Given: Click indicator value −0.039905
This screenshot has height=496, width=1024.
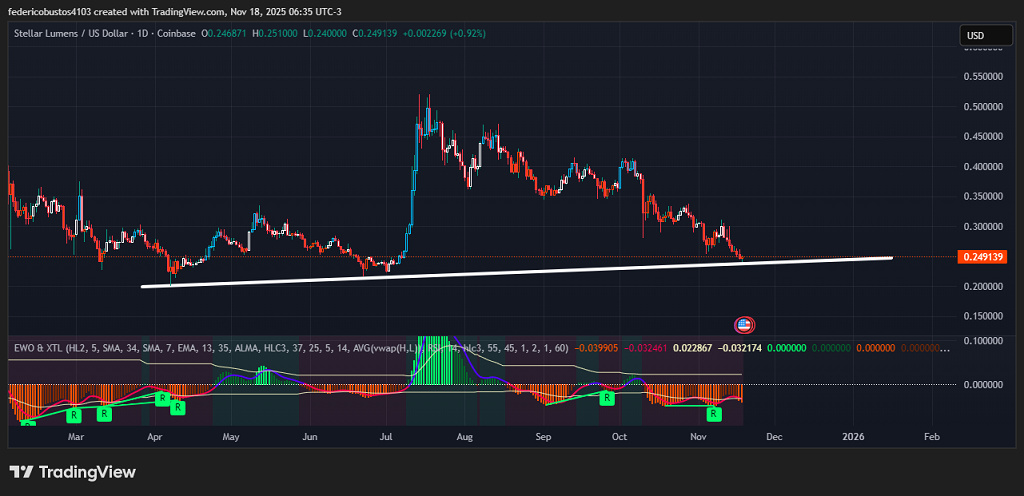Looking at the screenshot, I should 596,349.
